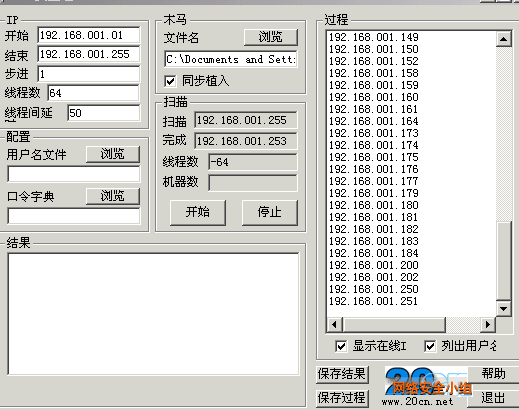Click the 保存过程 button
Image resolution: width=519 pixels, height=410 pixels.
click(342, 398)
